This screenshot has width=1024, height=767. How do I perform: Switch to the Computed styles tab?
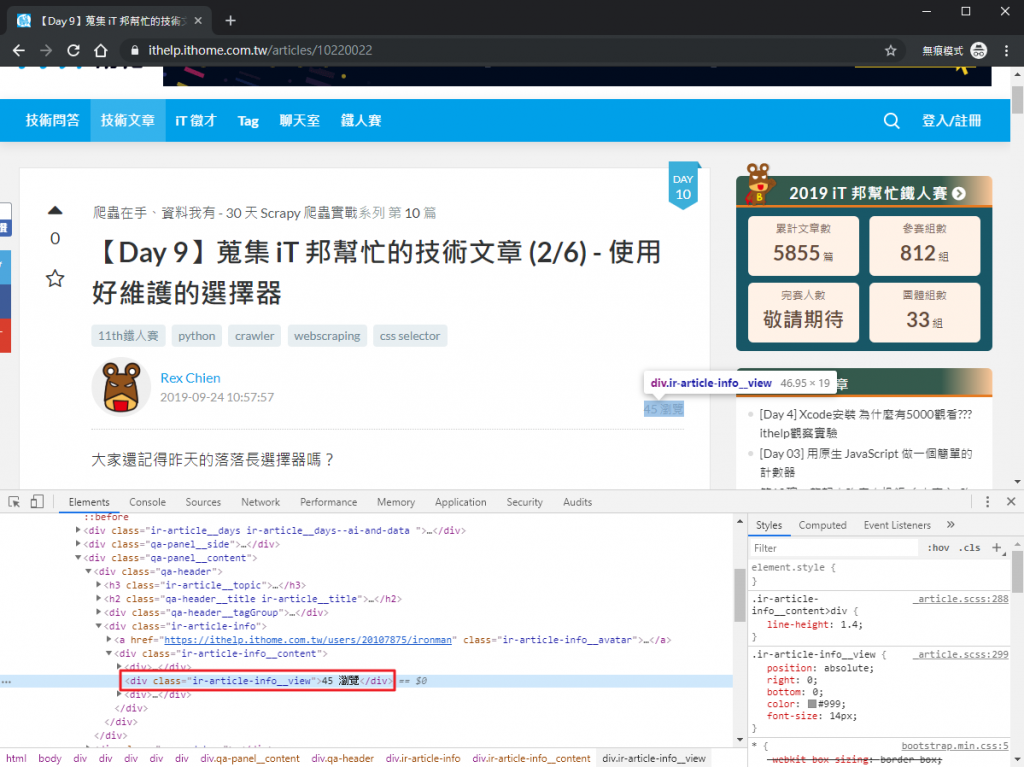coord(822,525)
